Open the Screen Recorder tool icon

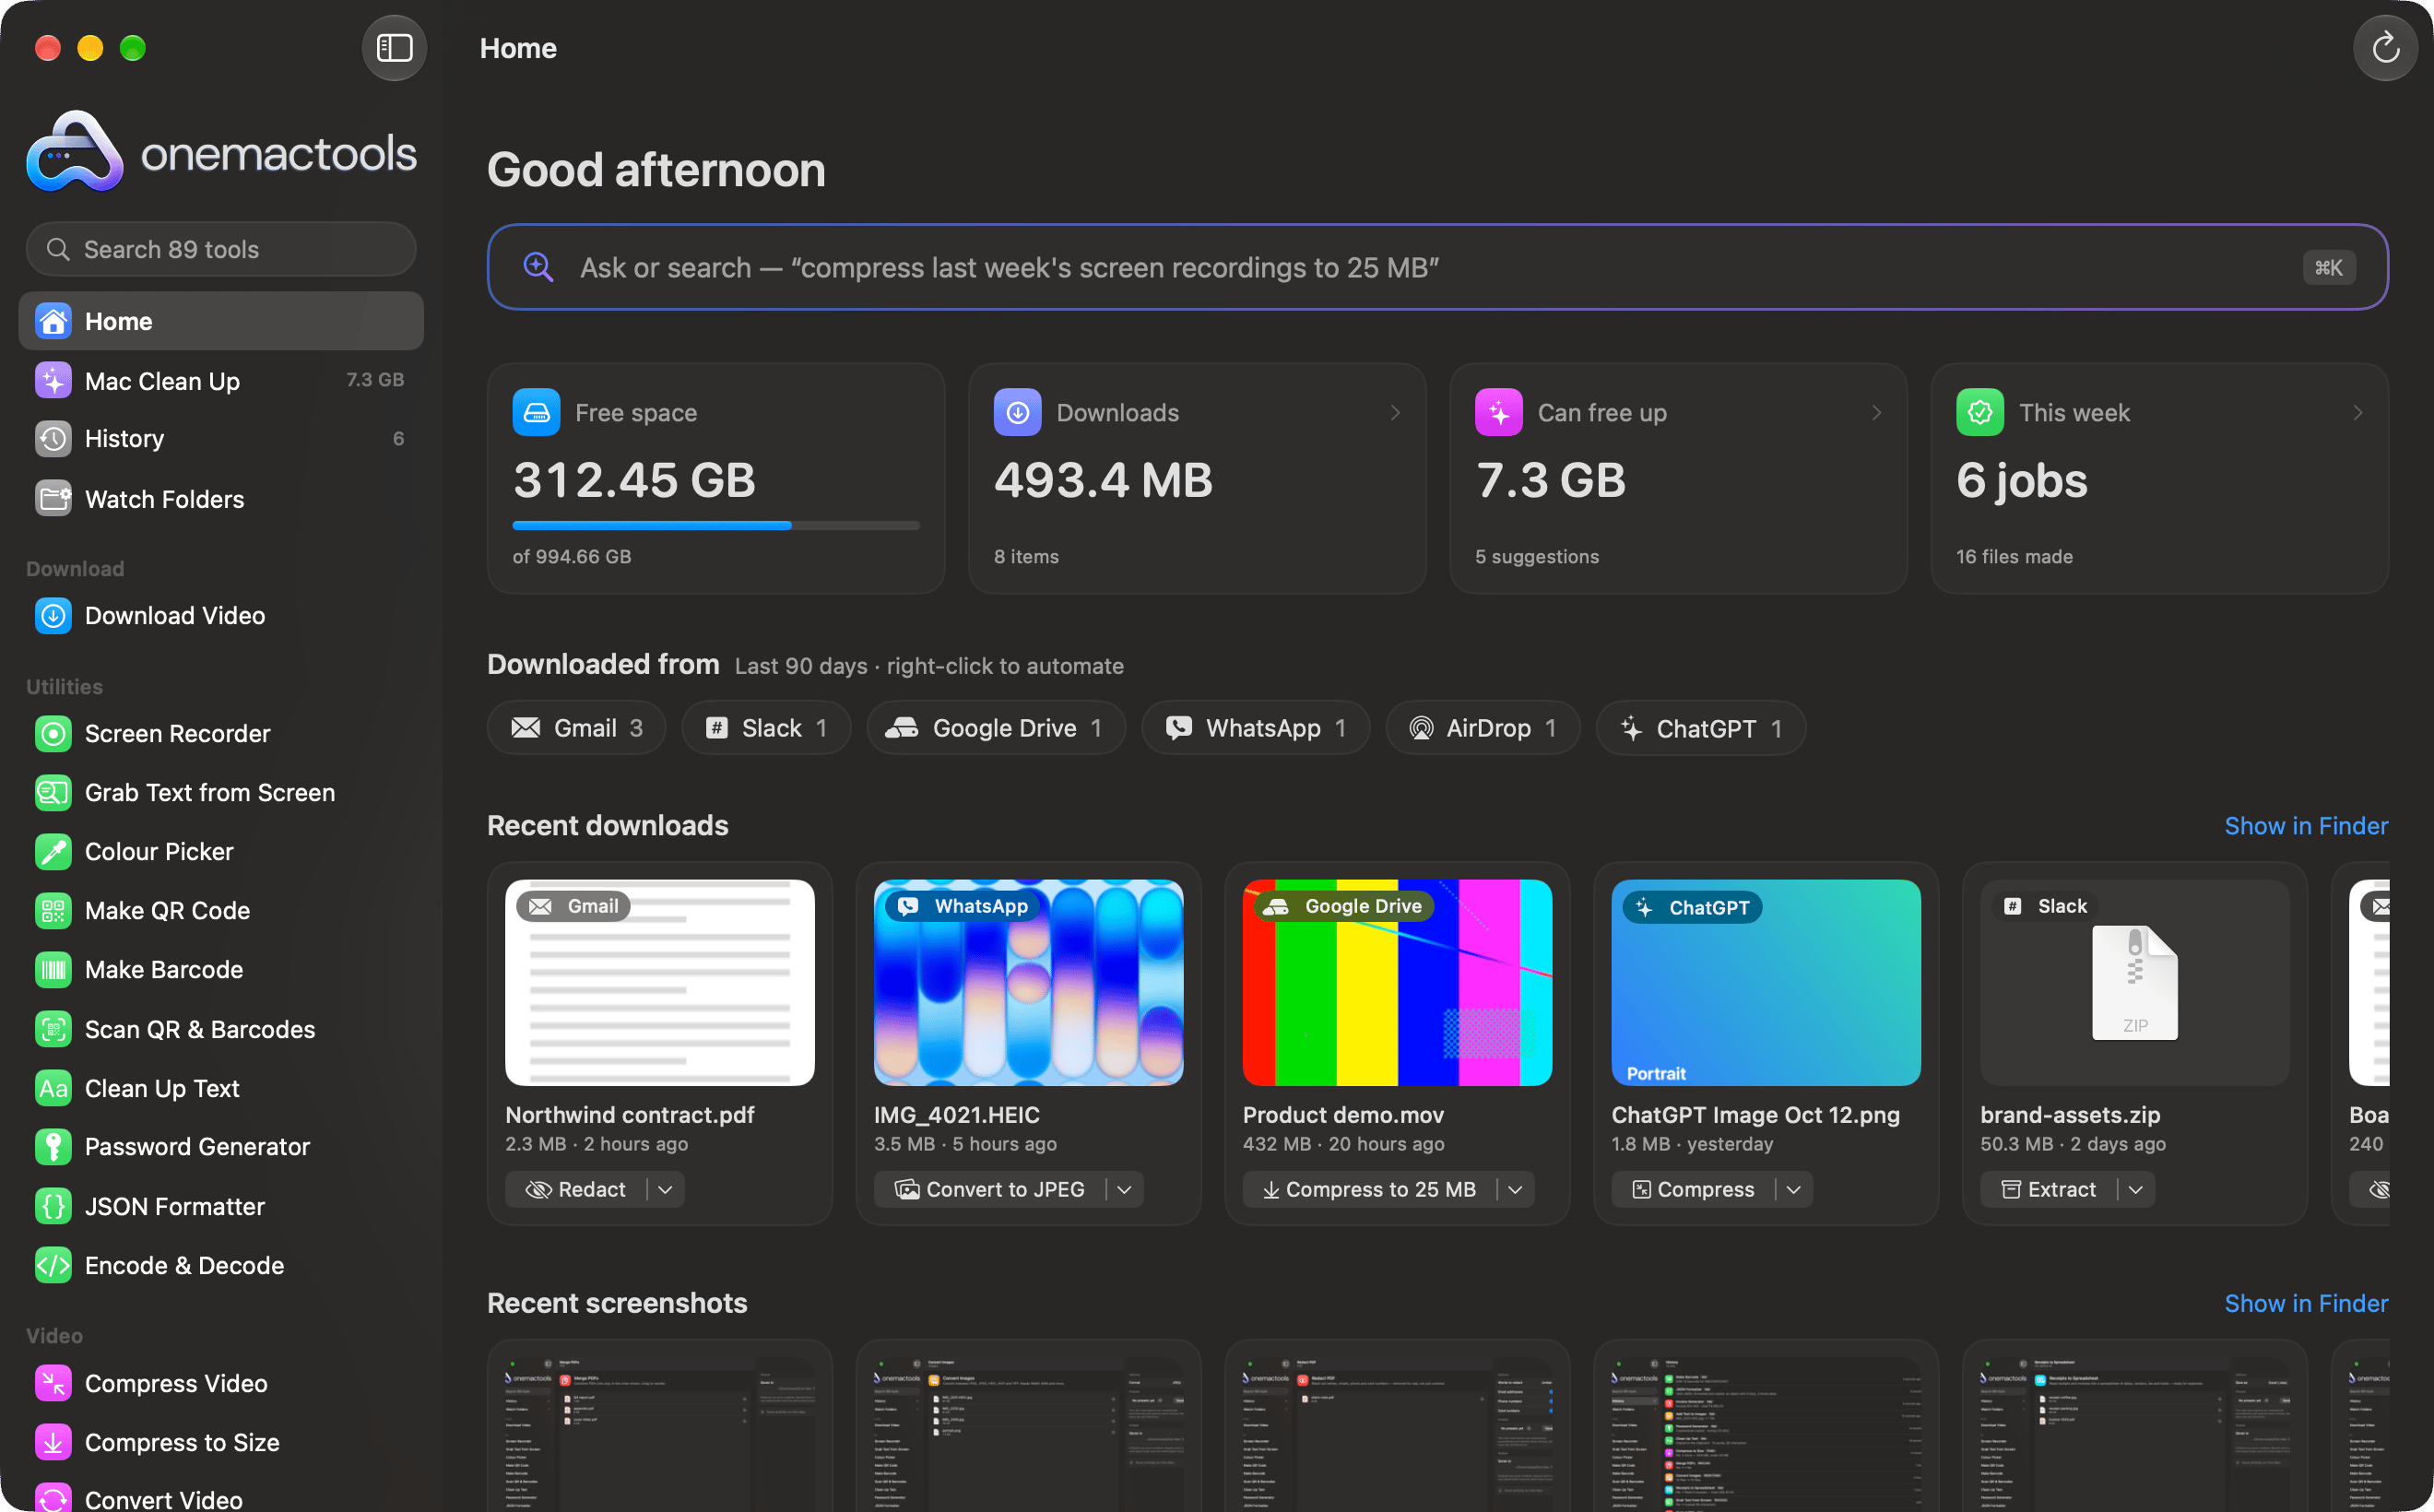(x=53, y=734)
